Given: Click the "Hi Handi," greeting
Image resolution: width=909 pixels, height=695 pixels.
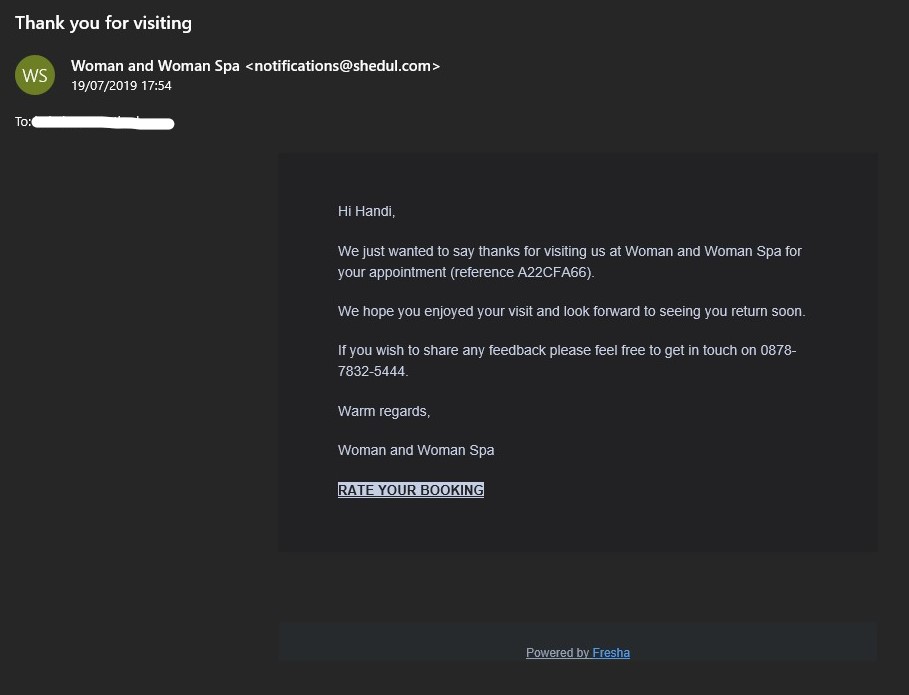Looking at the screenshot, I should [x=366, y=212].
